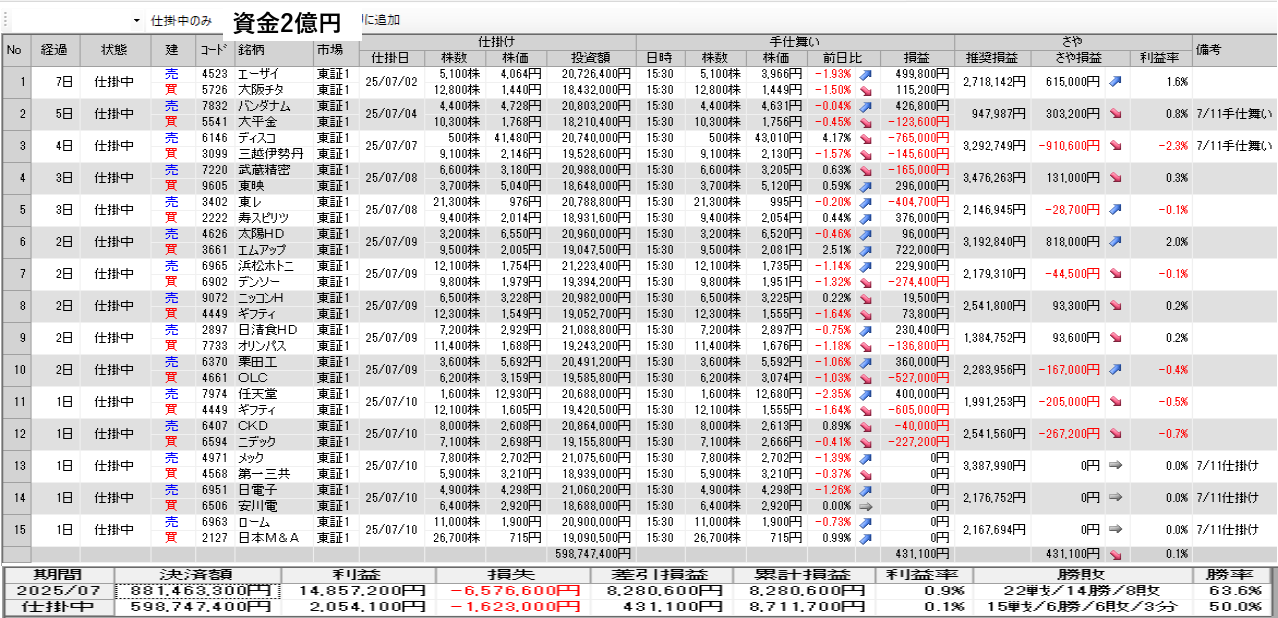Click gray arrow beside row 13 さや損益 0円
This screenshot has width=1278, height=618.
[x=1115, y=466]
